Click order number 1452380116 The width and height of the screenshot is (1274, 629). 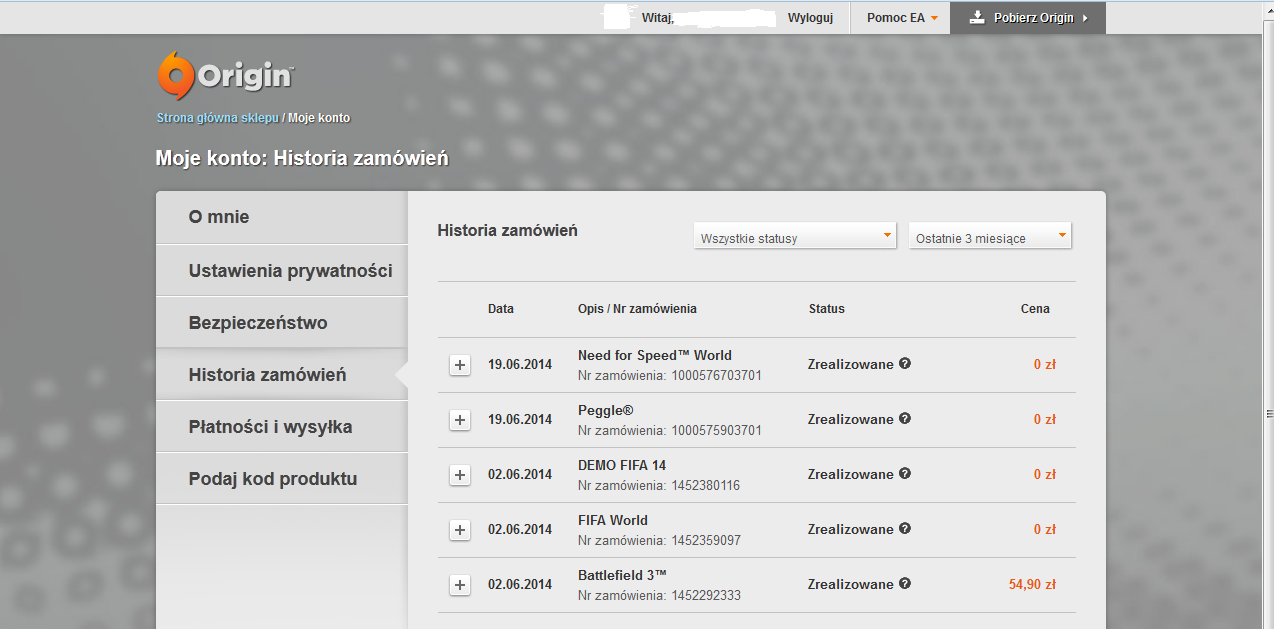pyautogui.click(x=706, y=486)
